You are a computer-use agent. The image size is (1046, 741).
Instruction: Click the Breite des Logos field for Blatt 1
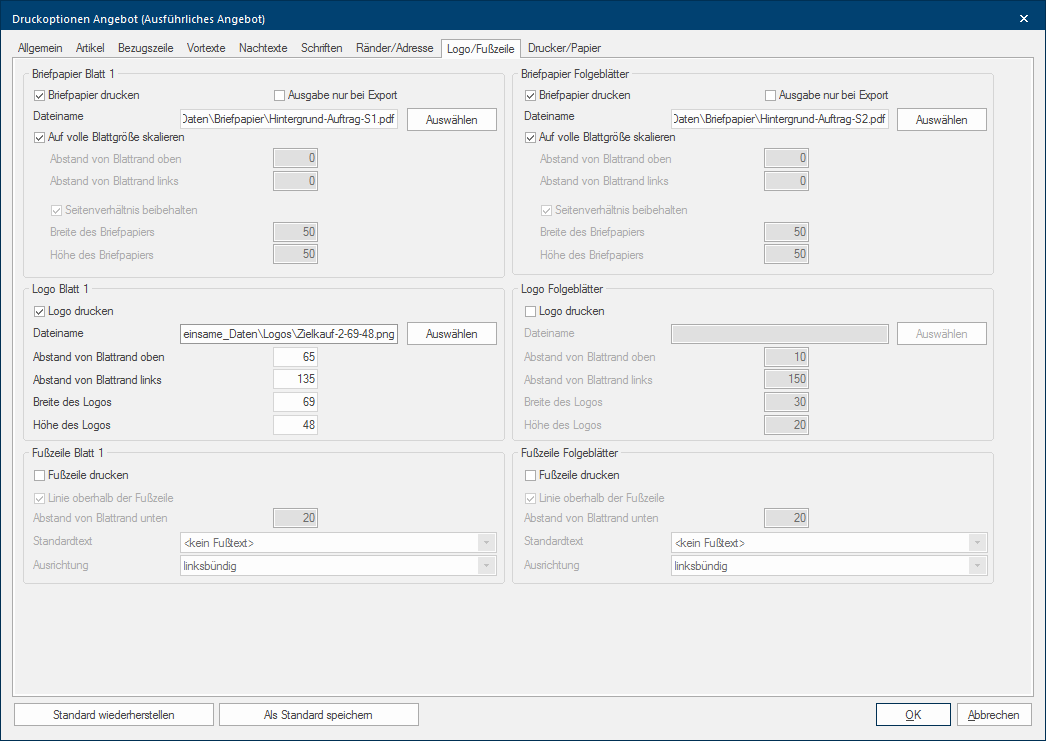tap(296, 403)
